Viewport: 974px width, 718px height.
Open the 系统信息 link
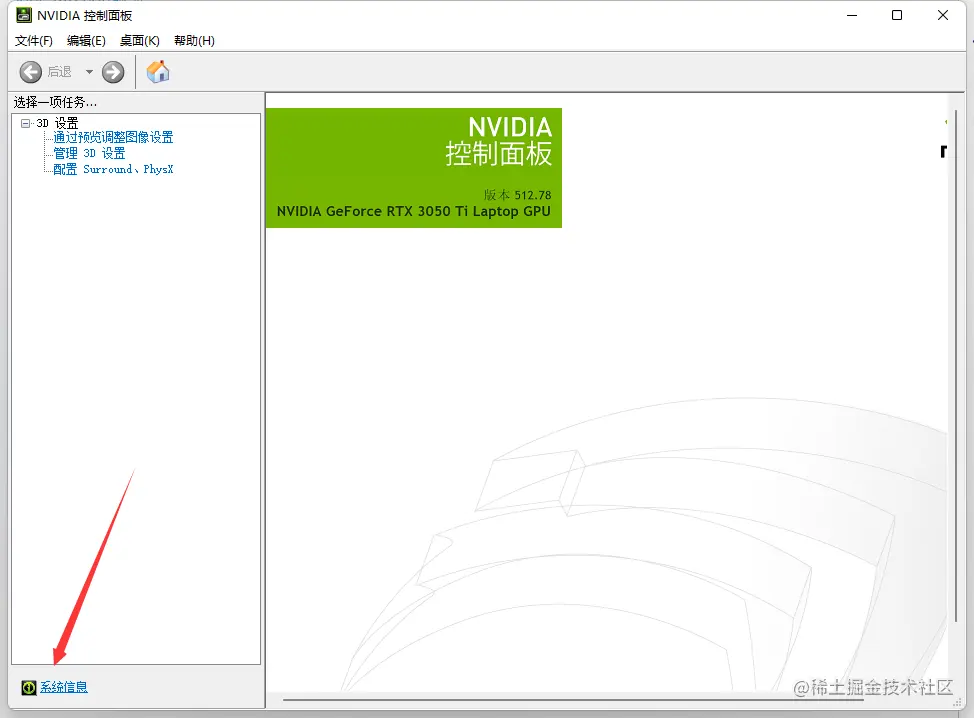tap(64, 687)
